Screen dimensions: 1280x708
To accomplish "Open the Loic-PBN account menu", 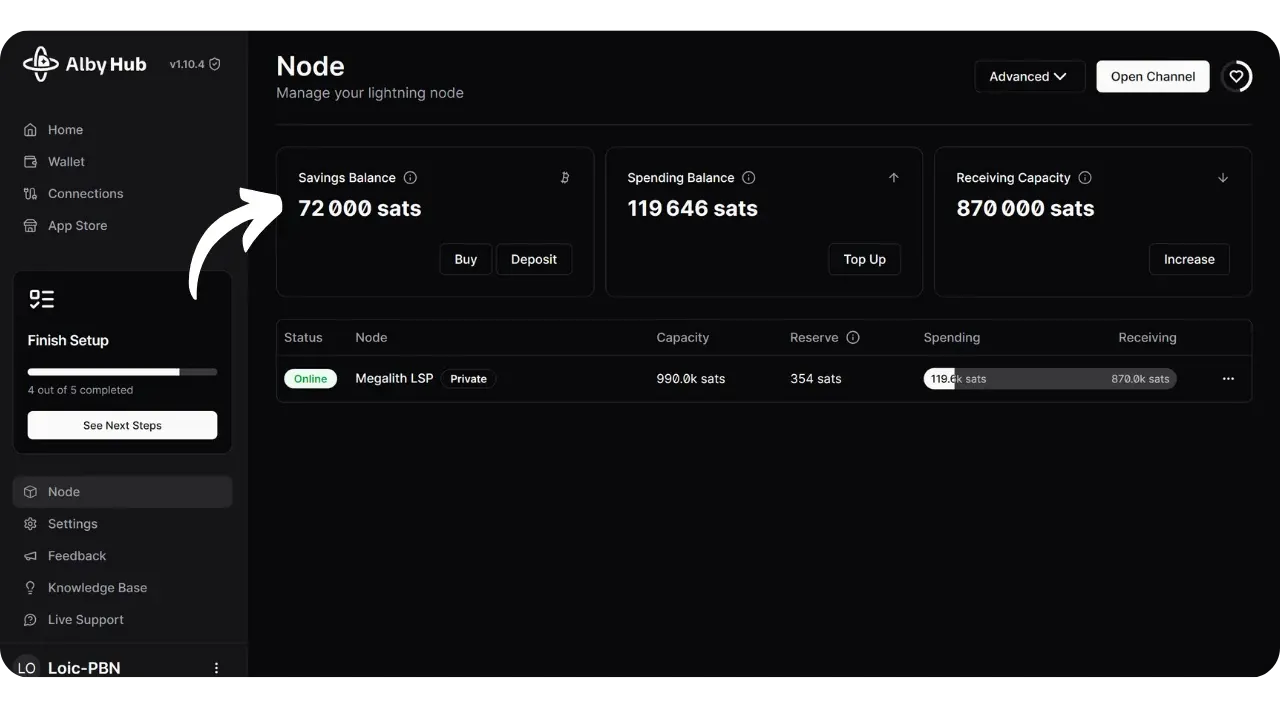I will 216,668.
